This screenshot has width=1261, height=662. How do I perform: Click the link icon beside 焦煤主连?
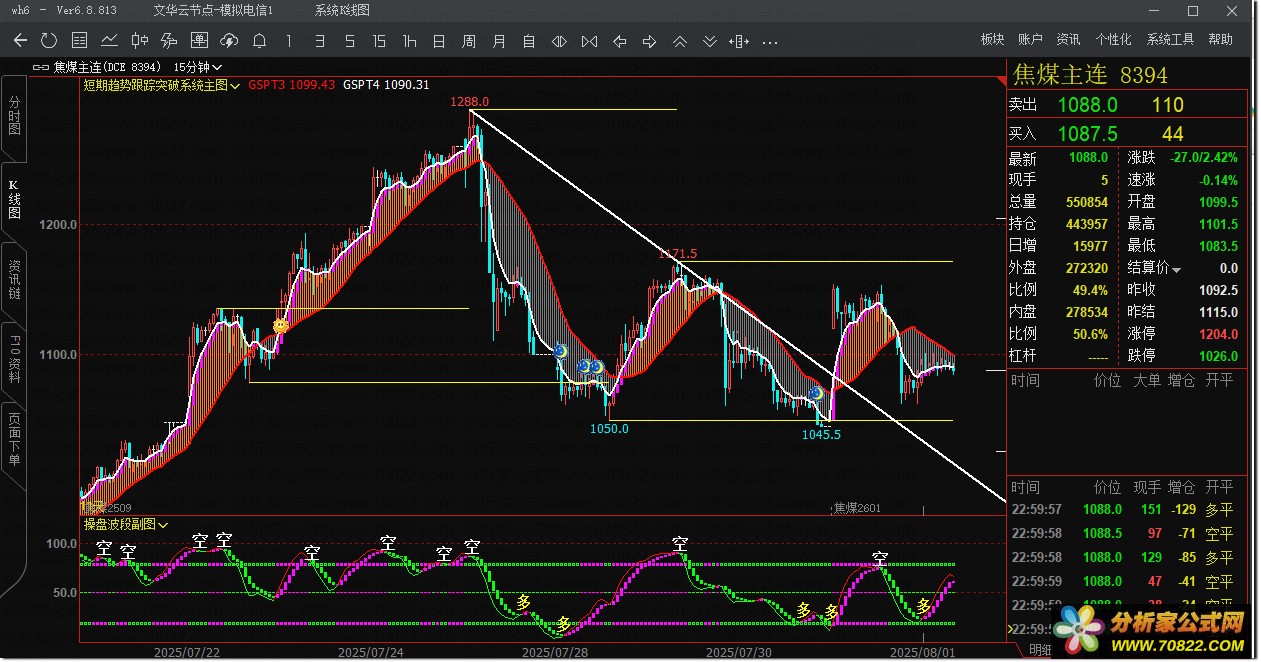pos(41,67)
